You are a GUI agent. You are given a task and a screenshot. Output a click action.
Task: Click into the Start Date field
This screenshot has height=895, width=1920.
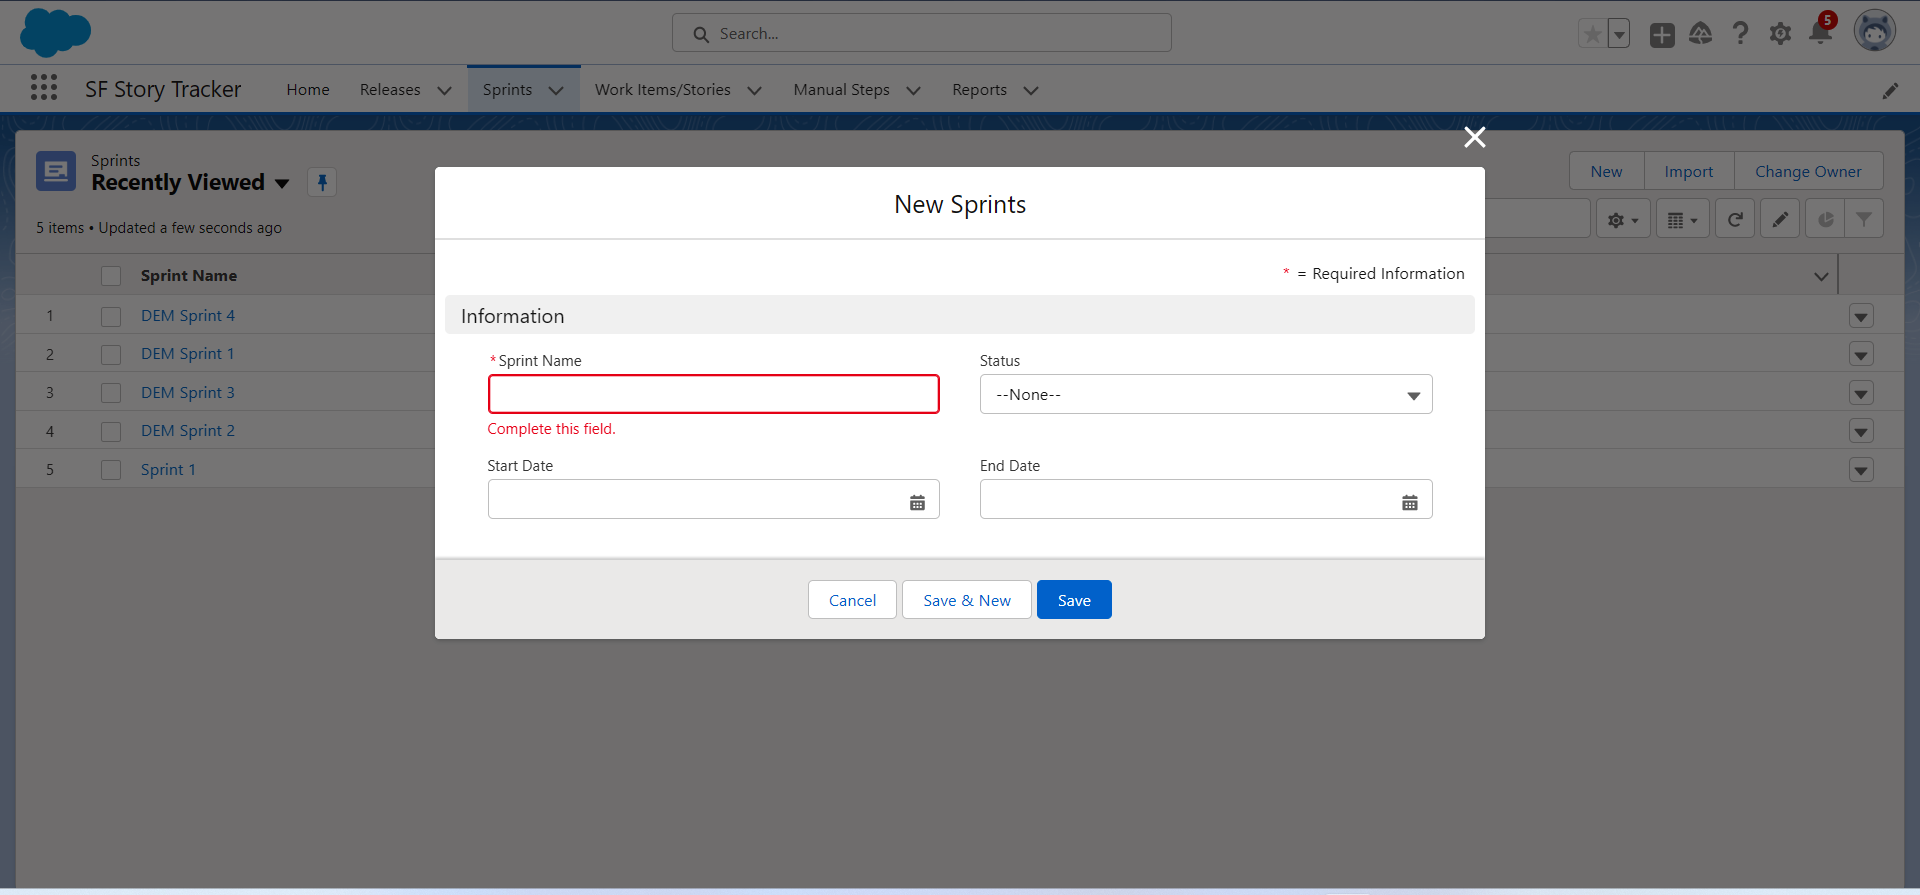point(714,499)
